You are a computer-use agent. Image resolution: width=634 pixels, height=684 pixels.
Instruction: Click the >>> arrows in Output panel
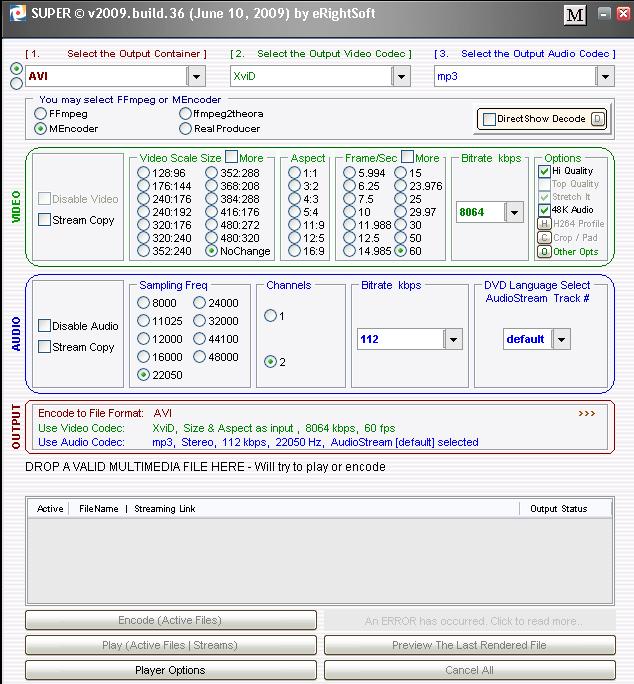coord(586,413)
